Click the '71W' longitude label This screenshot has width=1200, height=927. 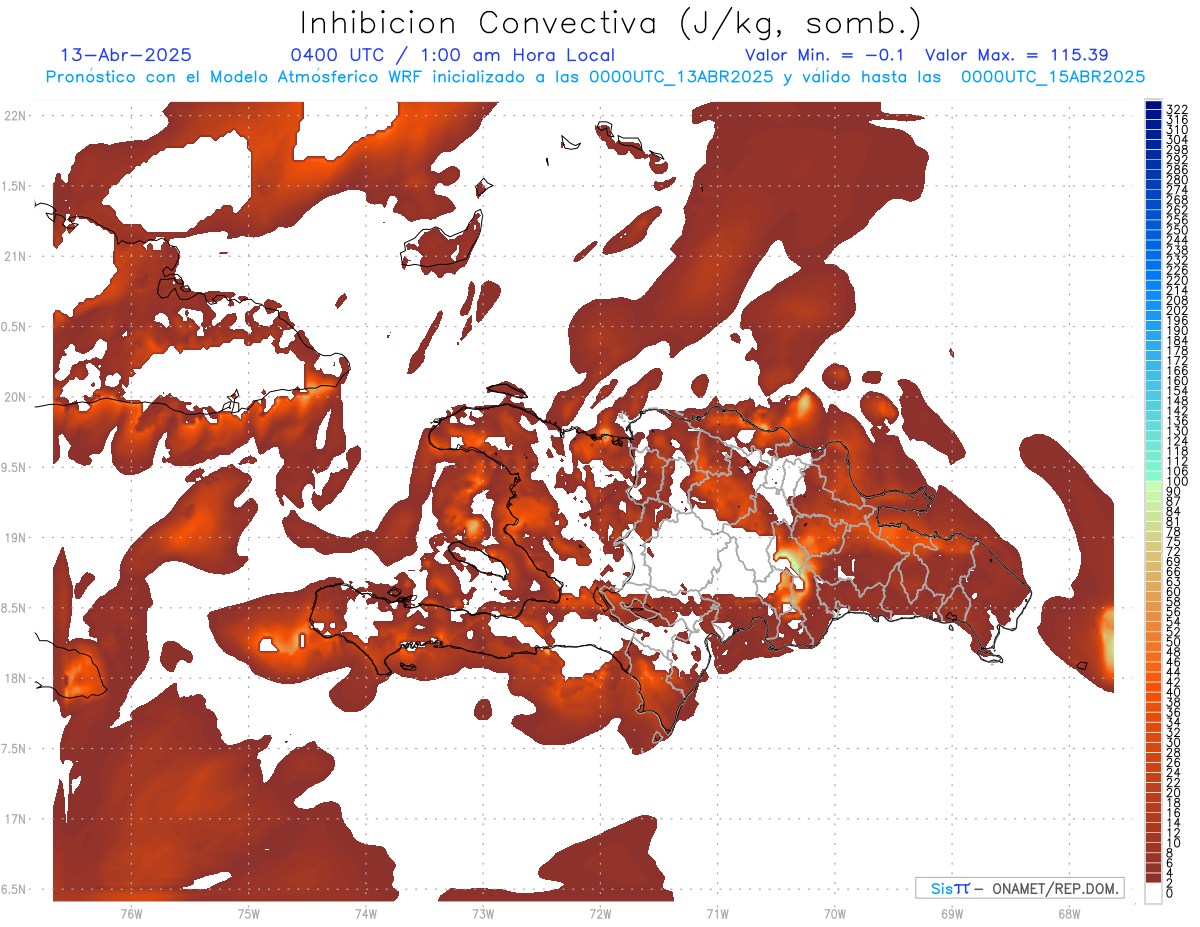(x=717, y=913)
